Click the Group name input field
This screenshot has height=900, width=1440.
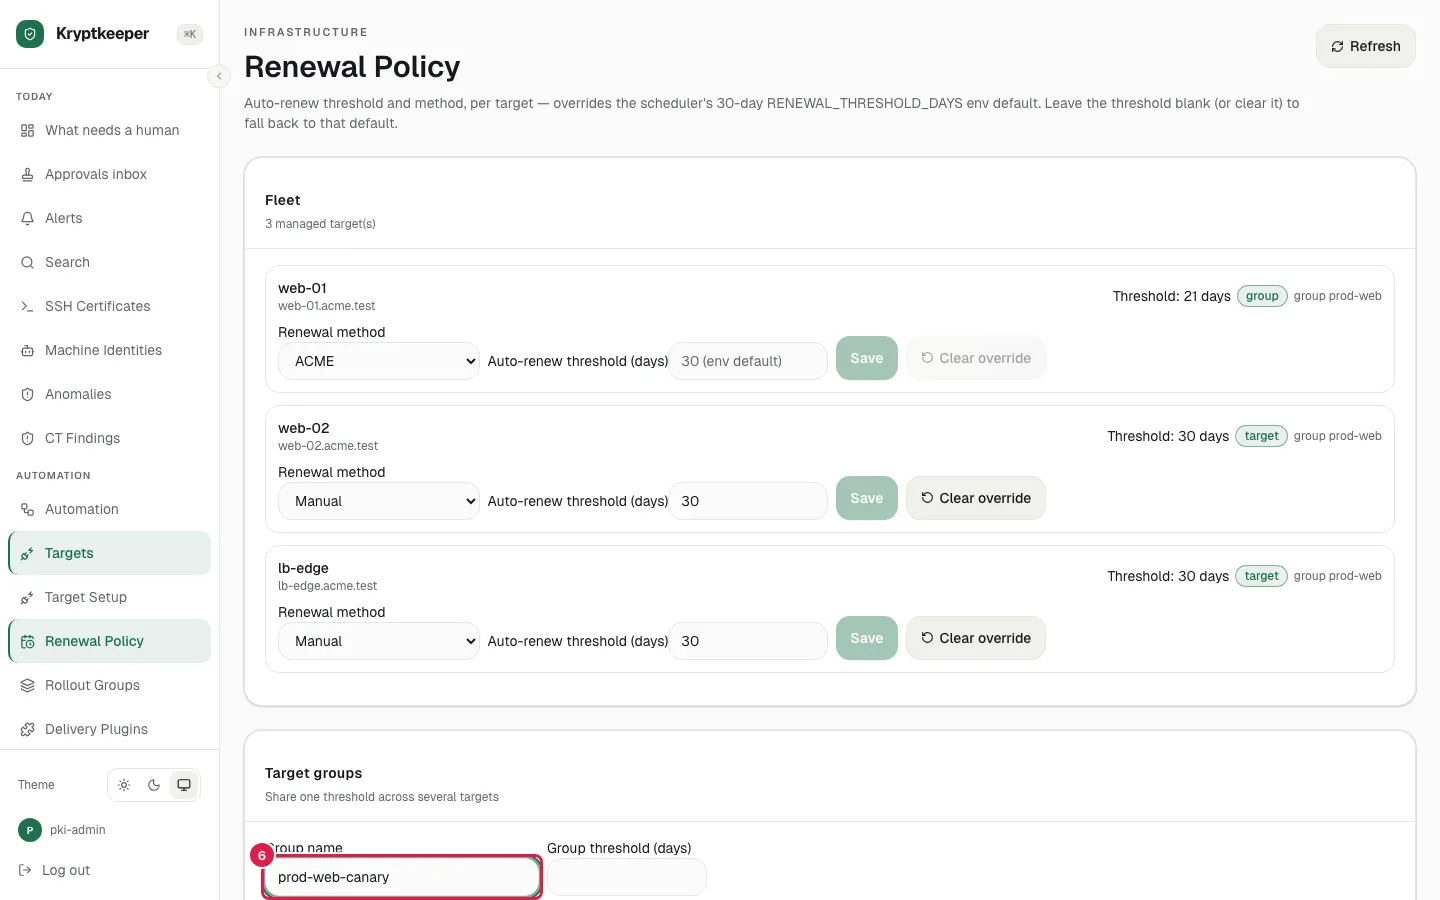pos(402,877)
